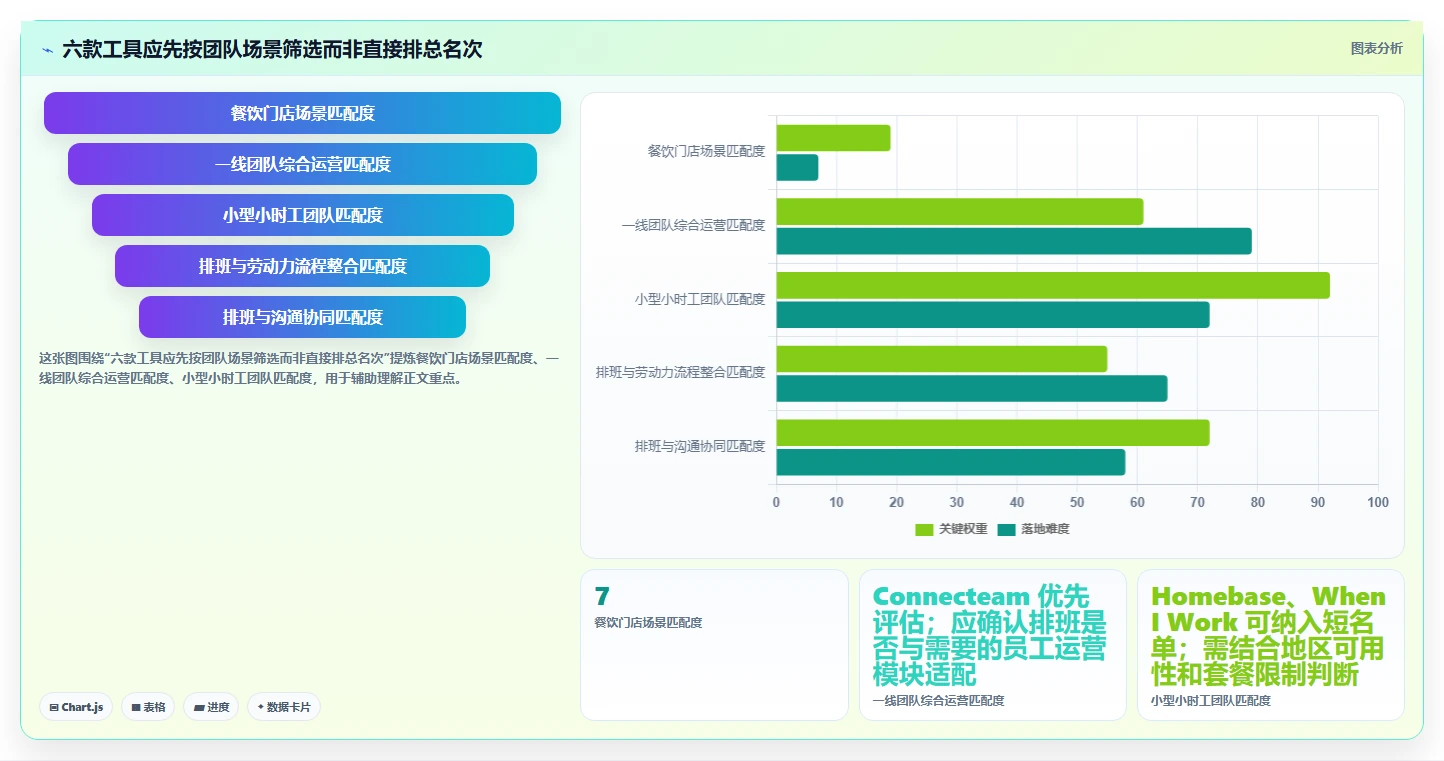The height and width of the screenshot is (761, 1444).
Task: Click the light green bar for 餐饮门店场景匹配度
Action: (833, 138)
